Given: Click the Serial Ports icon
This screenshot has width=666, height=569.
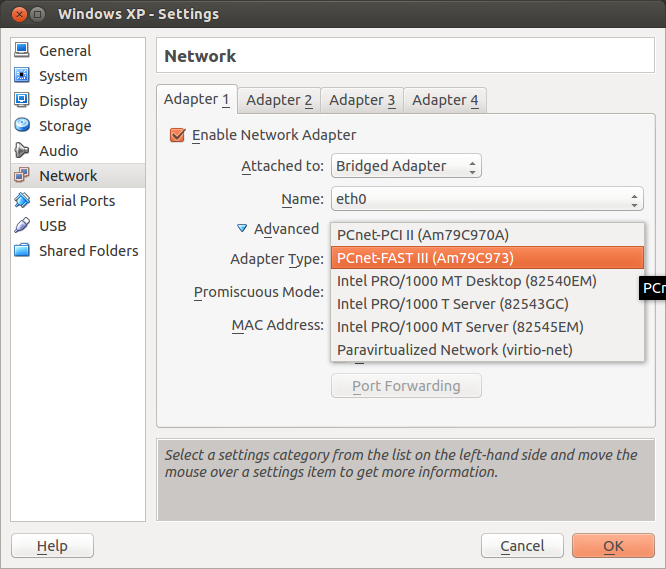Looking at the screenshot, I should pyautogui.click(x=22, y=201).
